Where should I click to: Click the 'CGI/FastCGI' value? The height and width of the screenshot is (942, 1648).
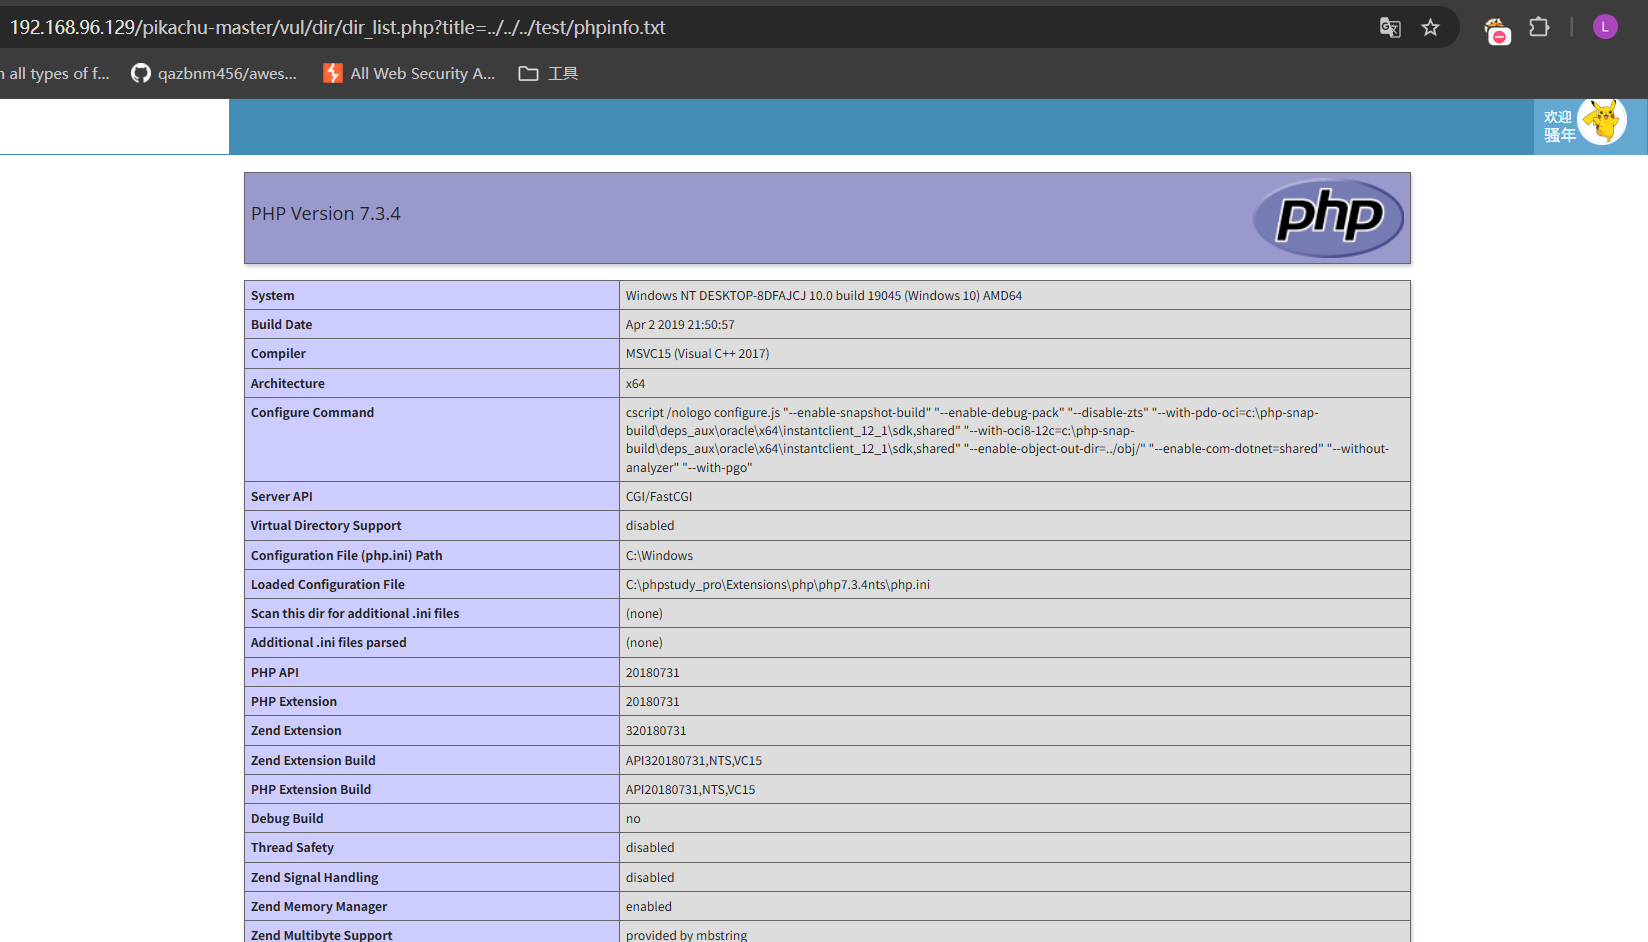click(659, 497)
